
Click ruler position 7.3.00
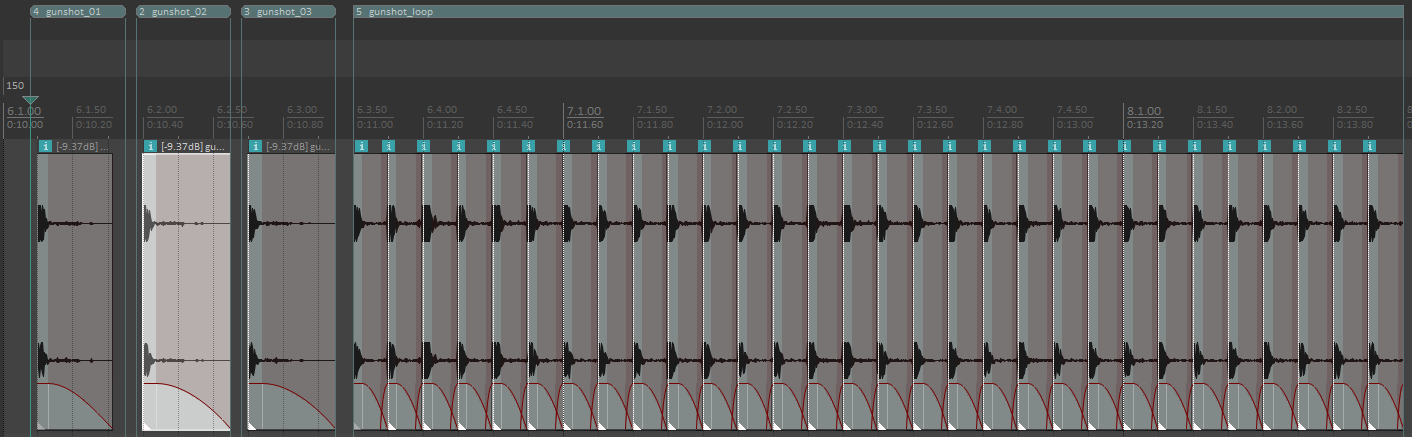coord(862,109)
